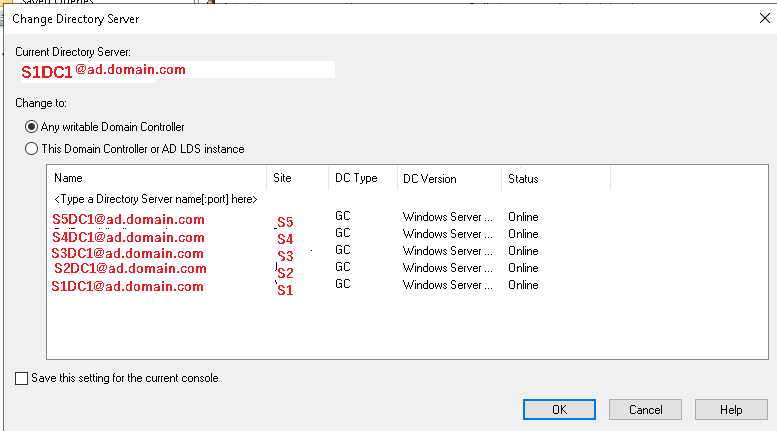The height and width of the screenshot is (431, 777).
Task: Sort the list by Name column header
Action: point(156,179)
